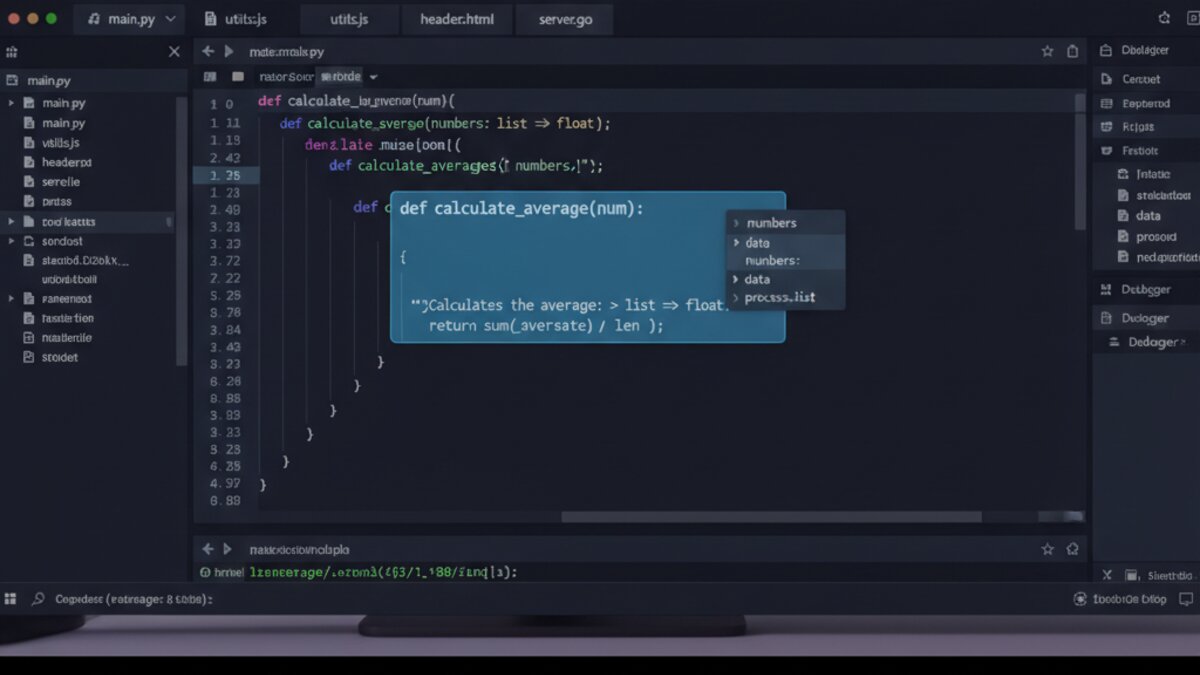Click the second small icon left of 'rator Soior'
This screenshot has width=1200, height=675.
point(238,76)
